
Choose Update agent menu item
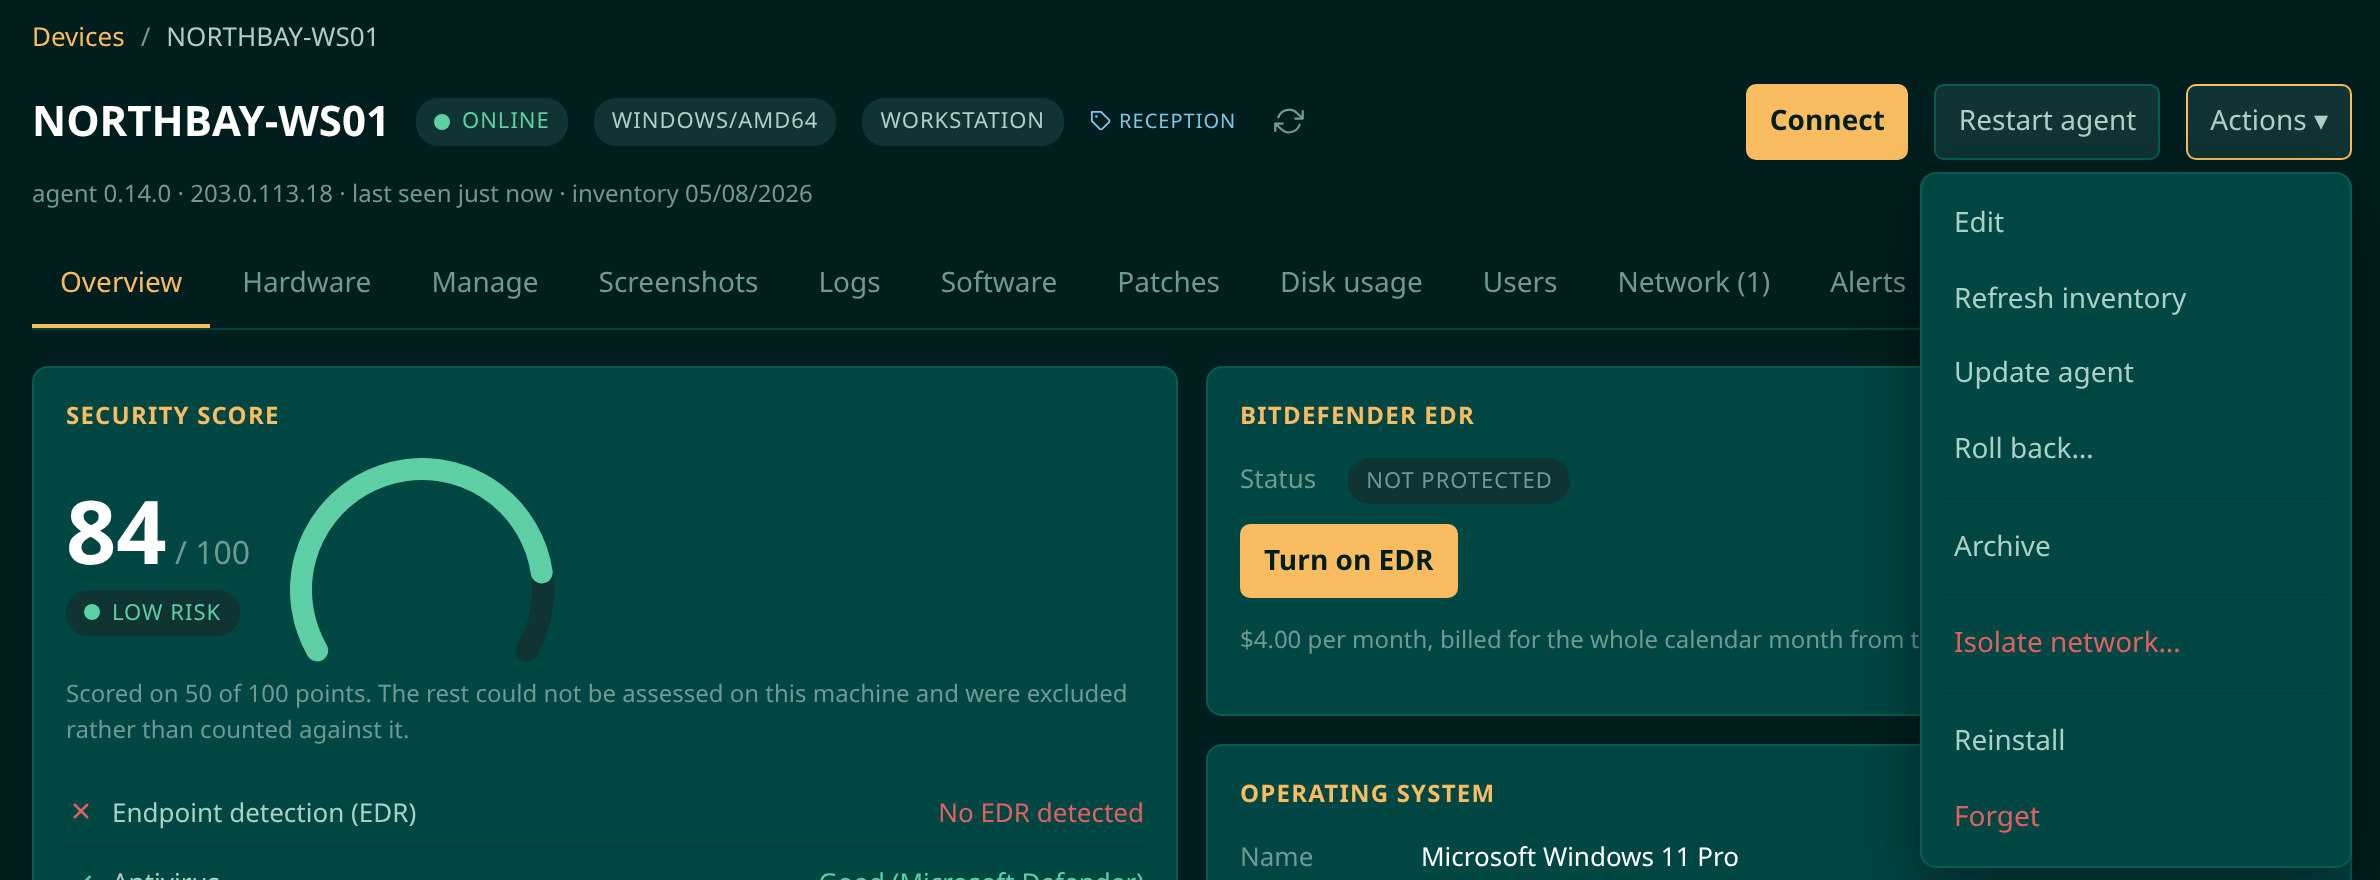(2135, 372)
